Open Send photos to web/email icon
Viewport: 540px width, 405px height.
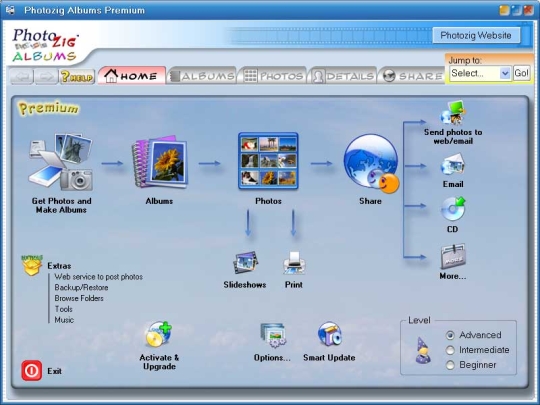click(x=453, y=113)
